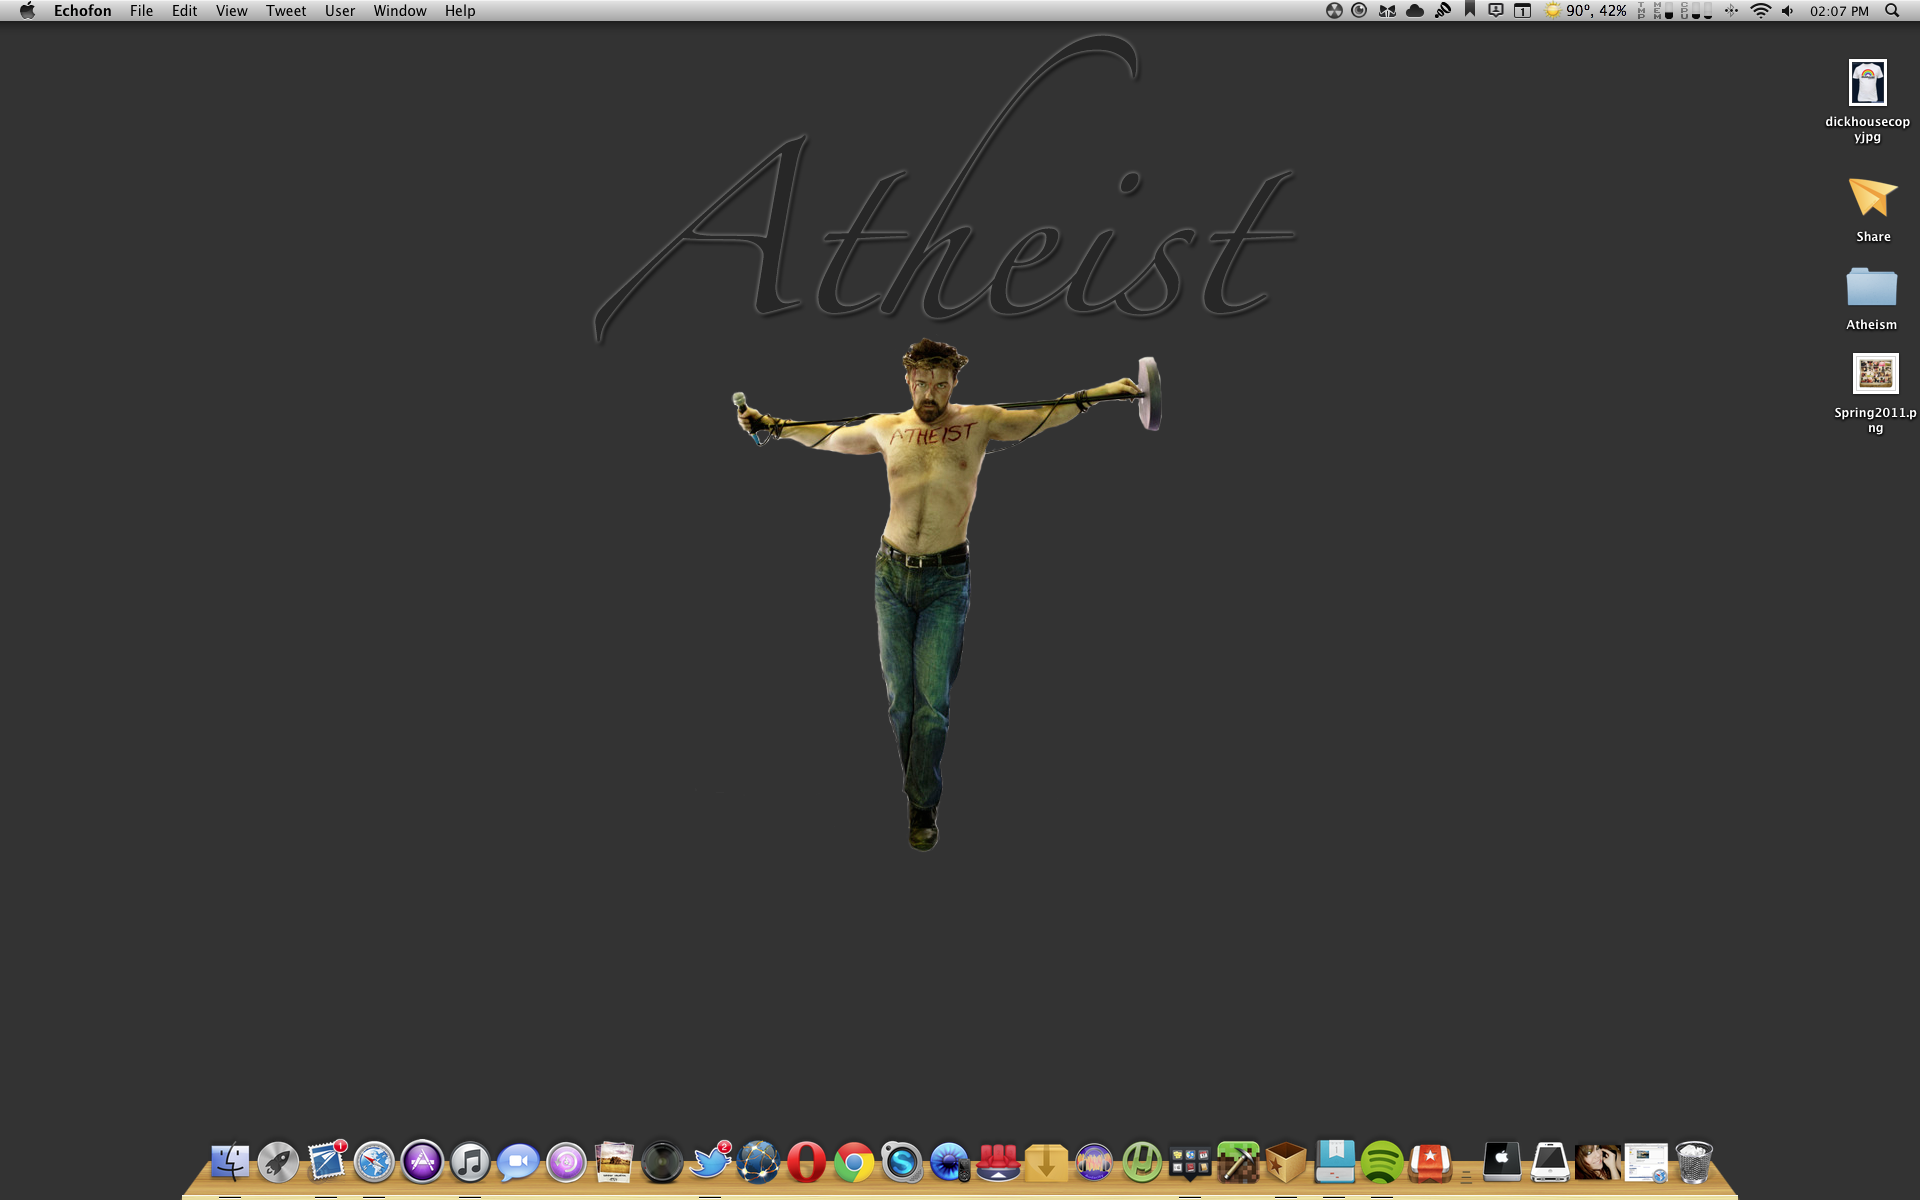The image size is (1920, 1200).
Task: Launch Opera browser from the dock
Action: tap(806, 1163)
